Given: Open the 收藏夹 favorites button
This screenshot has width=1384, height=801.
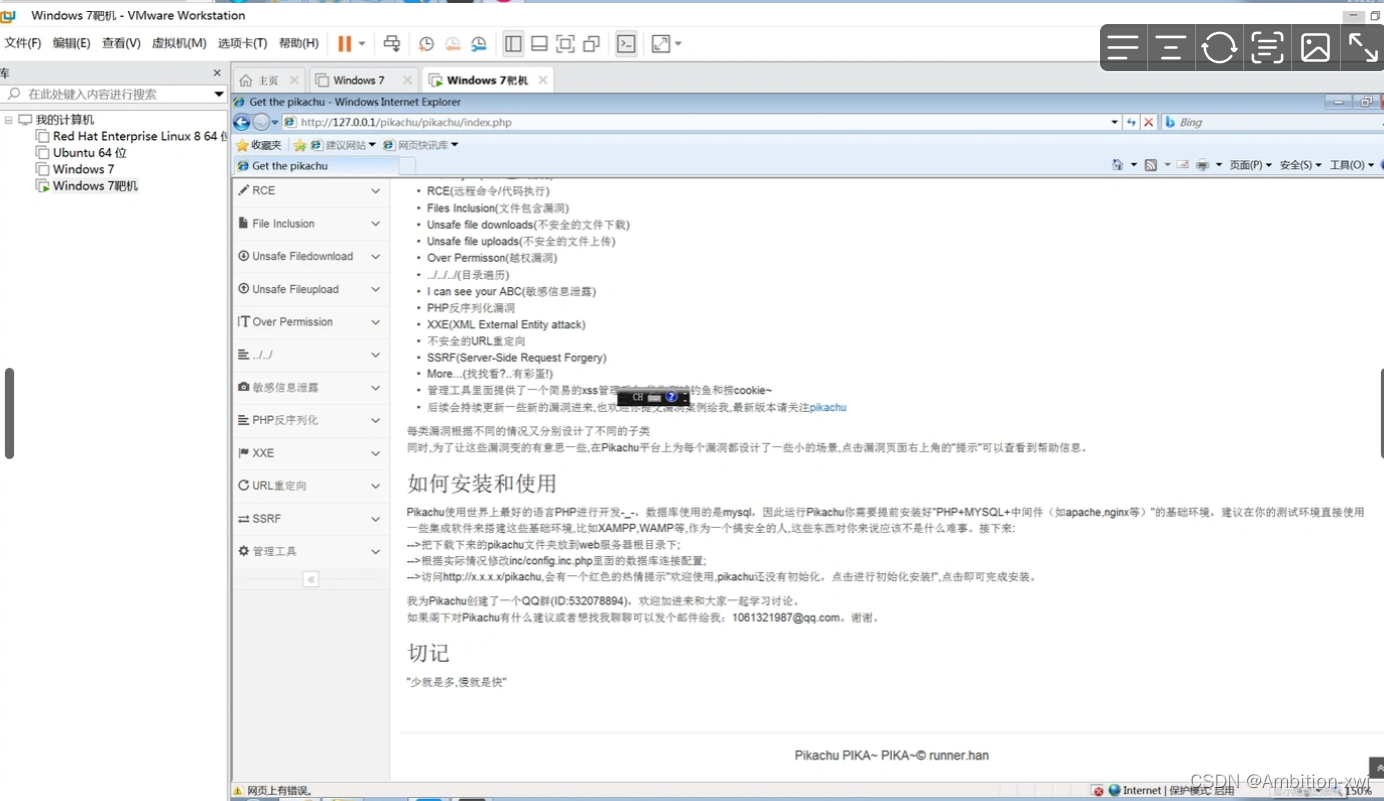Looking at the screenshot, I should tap(259, 145).
